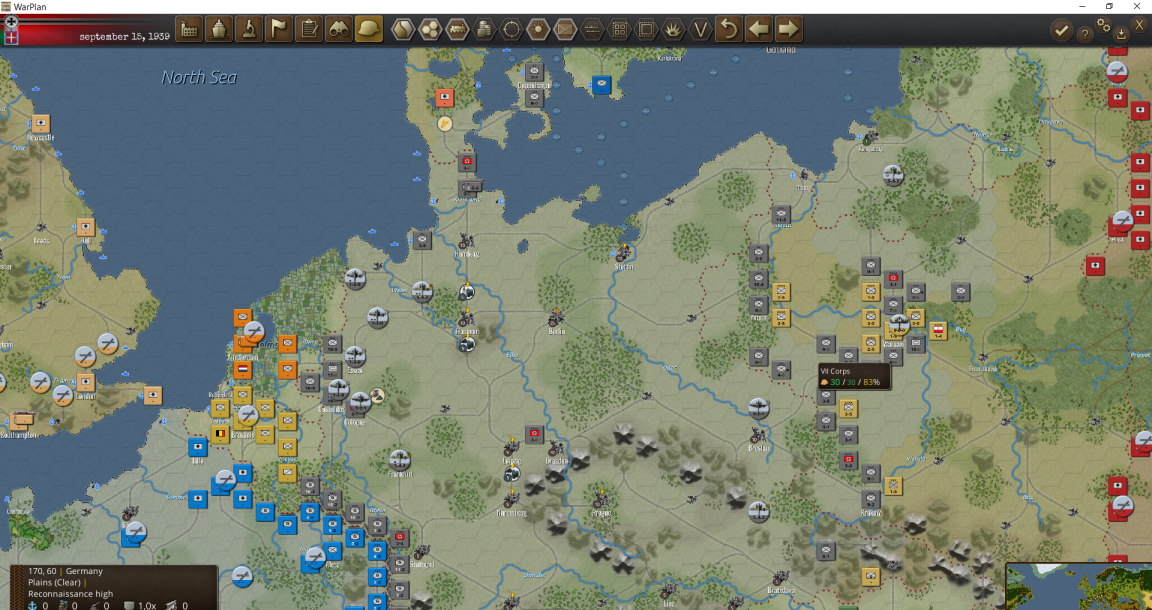The image size is (1152, 610).
Task: Click the North Sea label
Action: tap(199, 77)
